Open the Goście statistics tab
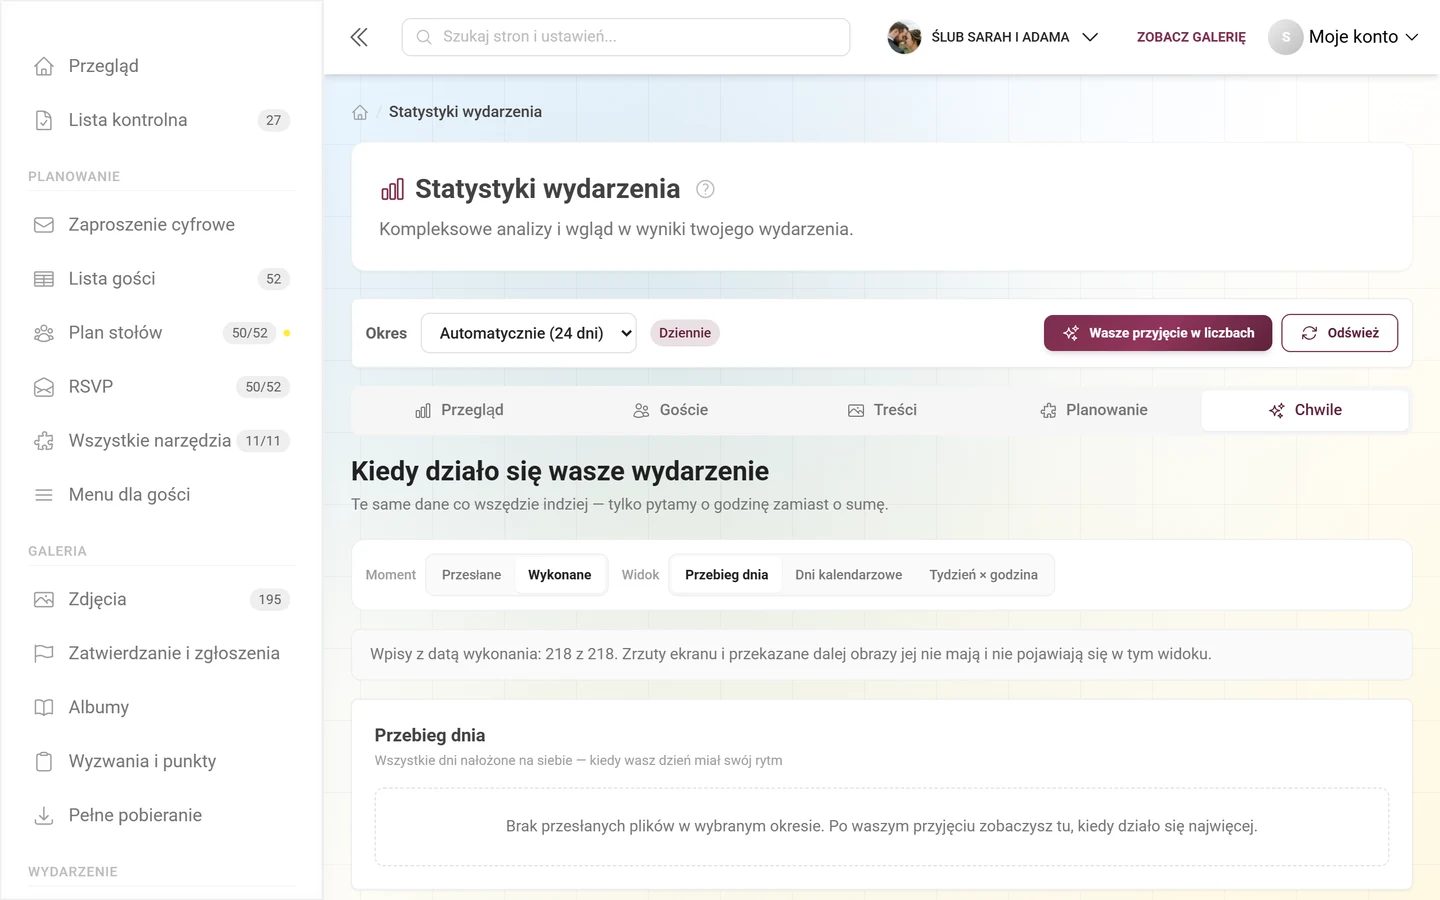Screen dimensions: 1440x900 point(671,410)
